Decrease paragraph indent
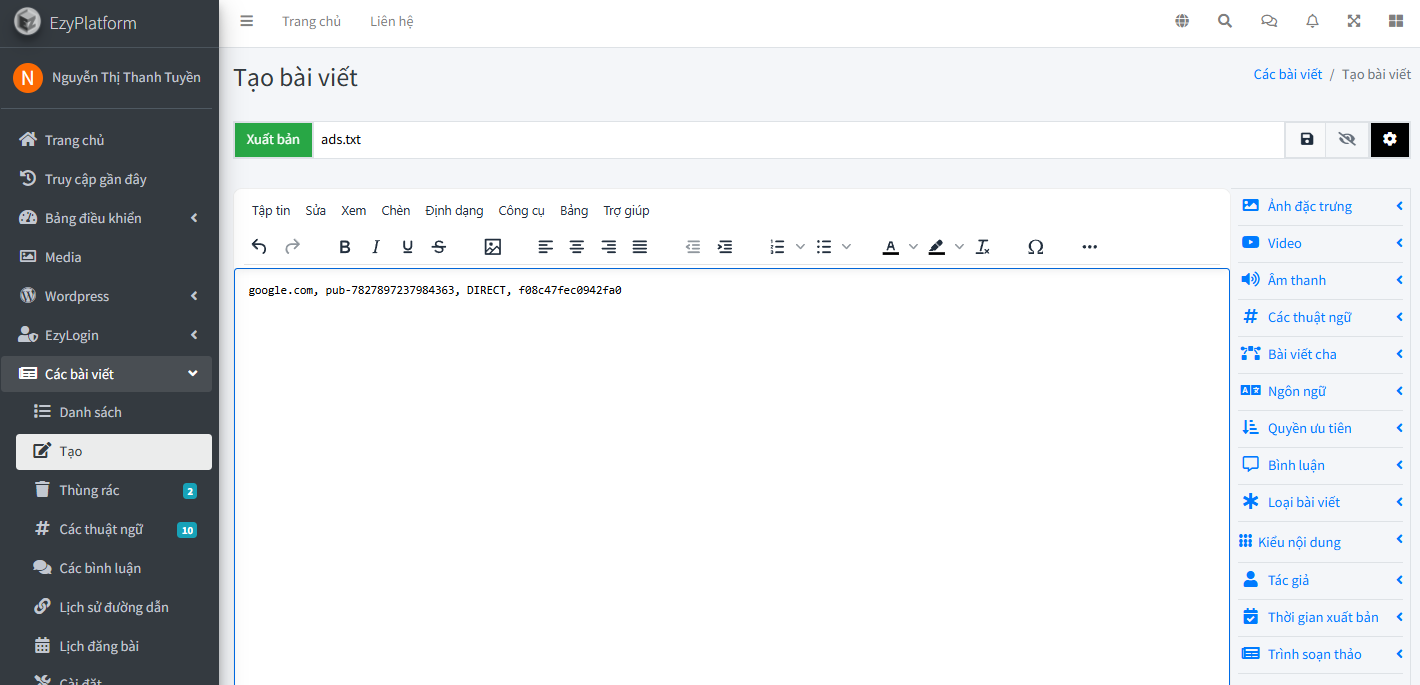 click(693, 247)
